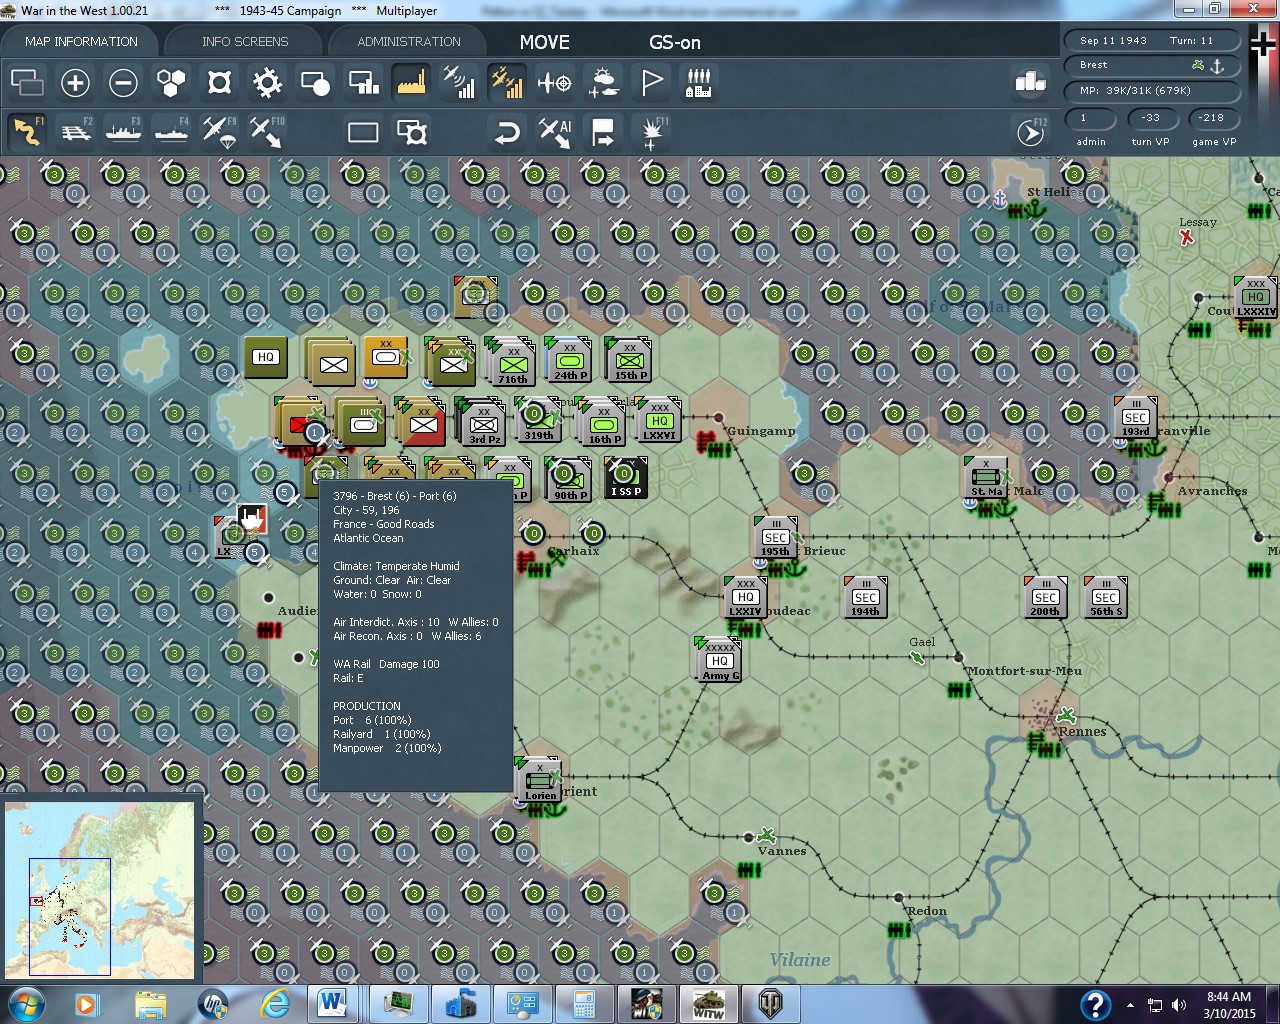This screenshot has width=1280, height=1024.
Task: Toggle the hex grid display icon
Action: coord(171,83)
